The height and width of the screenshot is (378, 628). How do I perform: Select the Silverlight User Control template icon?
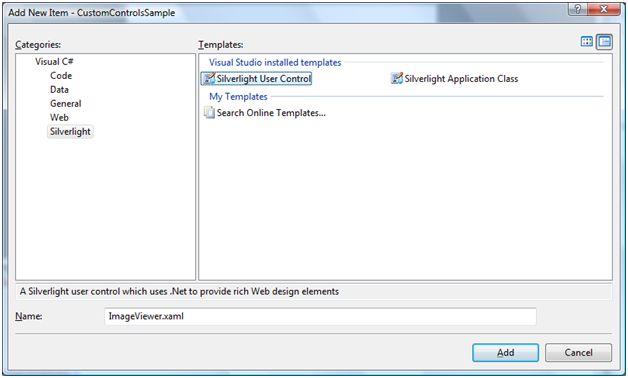pyautogui.click(x=209, y=78)
